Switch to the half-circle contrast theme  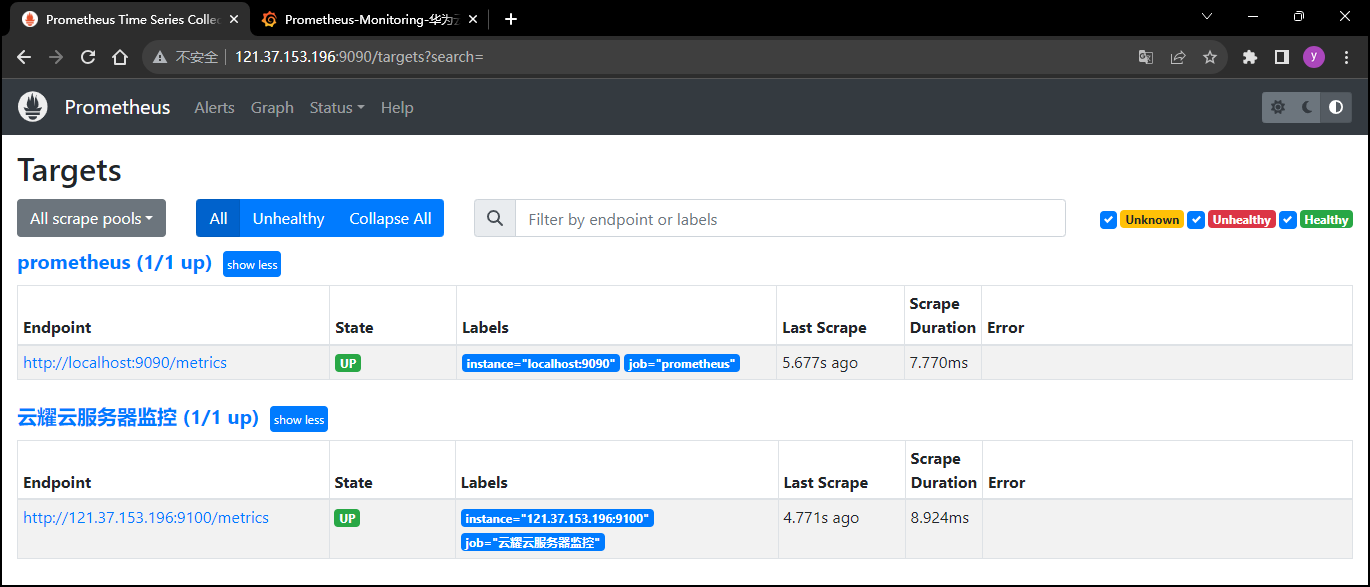[x=1336, y=107]
